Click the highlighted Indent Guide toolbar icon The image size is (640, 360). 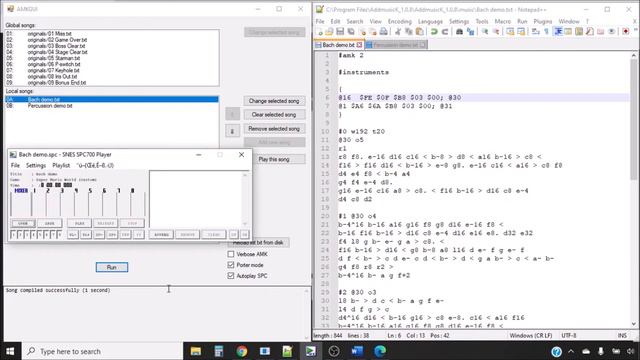coord(558,32)
